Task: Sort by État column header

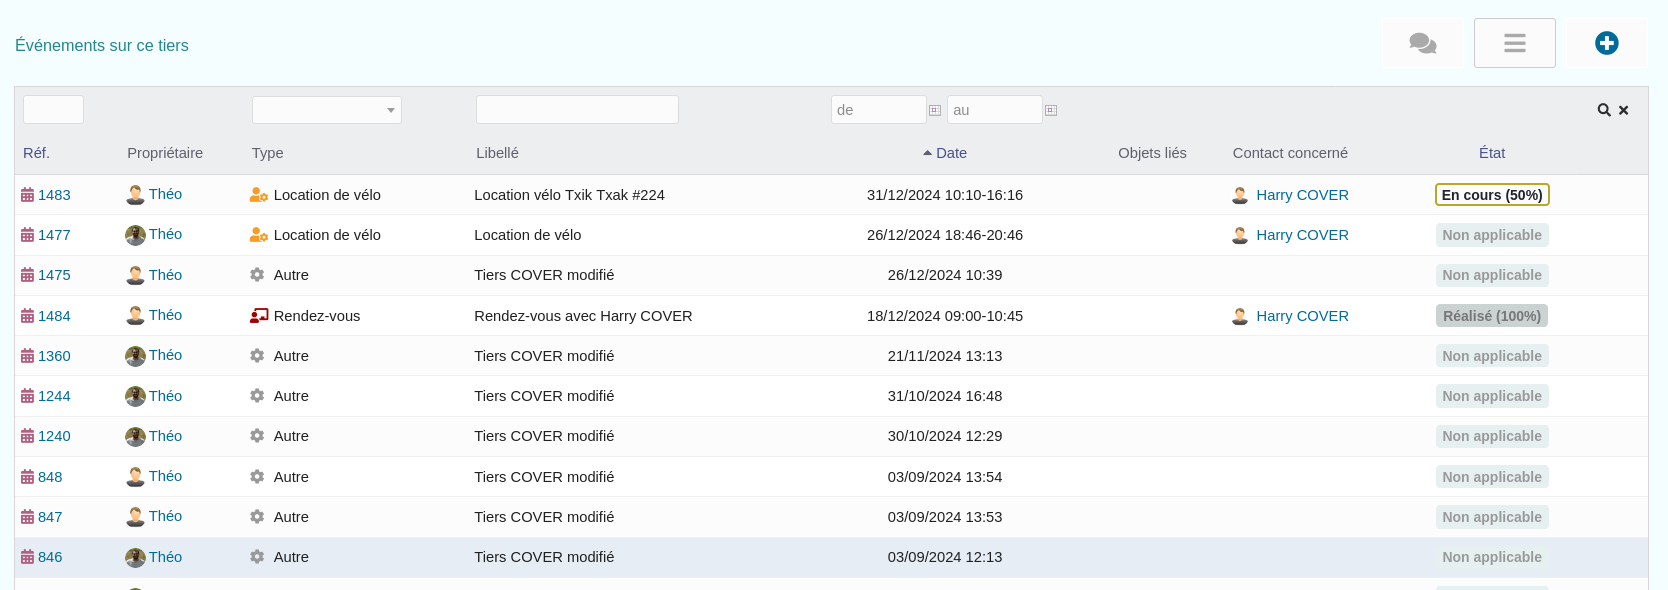Action: 1491,153
